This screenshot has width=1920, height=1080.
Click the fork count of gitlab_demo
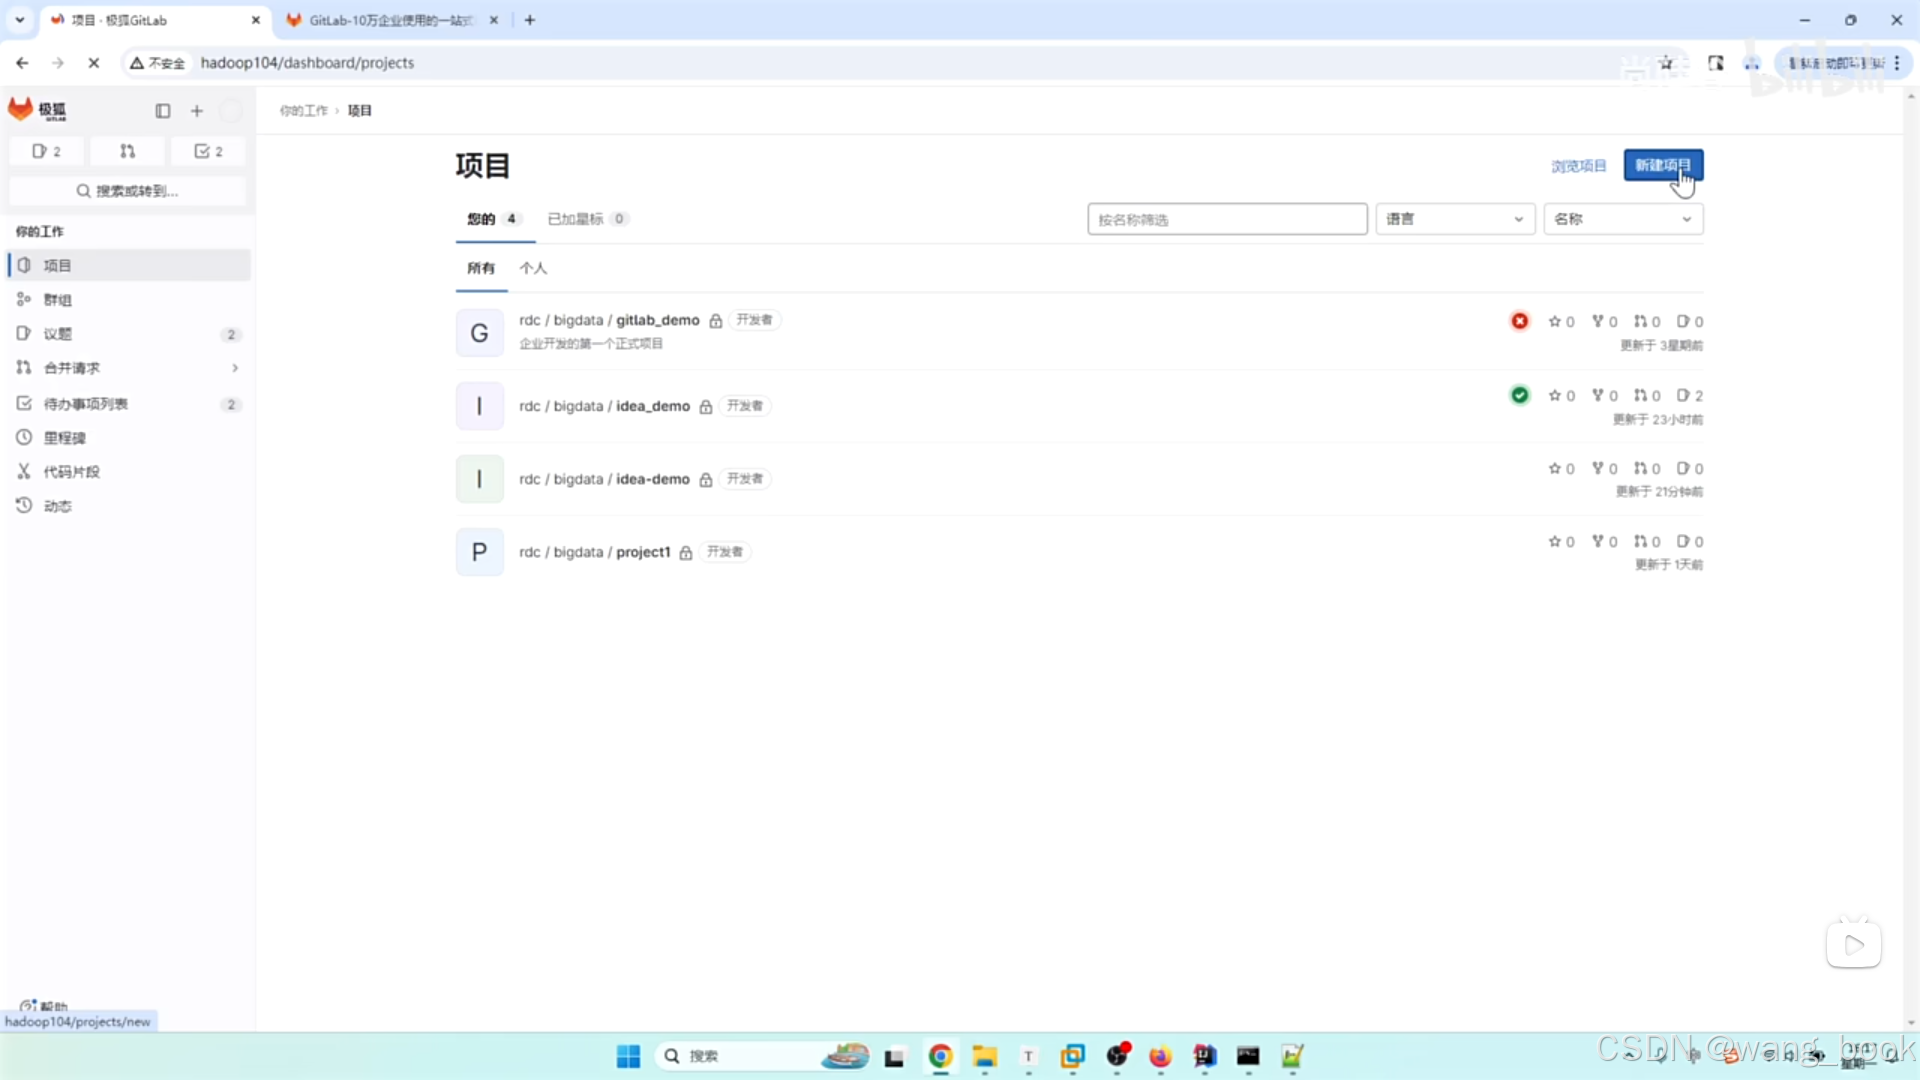coord(1604,321)
